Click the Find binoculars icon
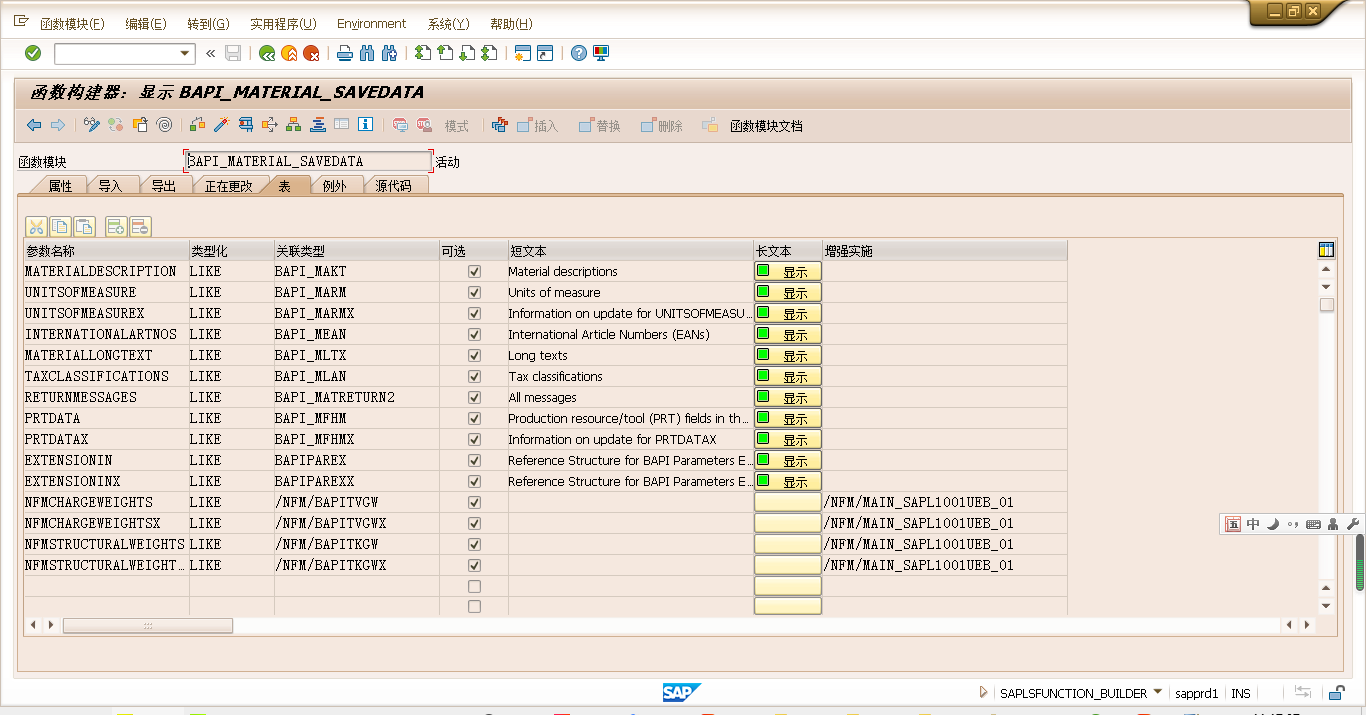 [x=366, y=52]
